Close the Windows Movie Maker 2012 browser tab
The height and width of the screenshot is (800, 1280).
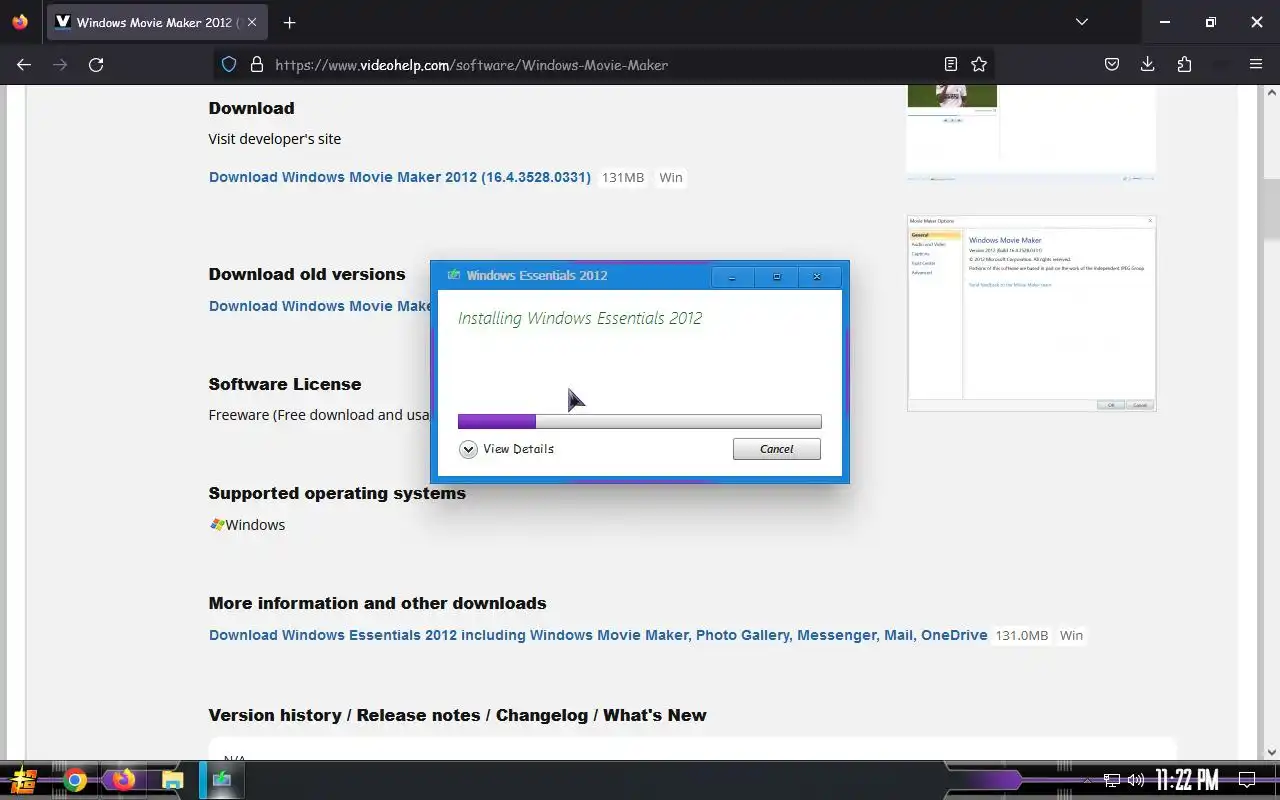[x=251, y=22]
